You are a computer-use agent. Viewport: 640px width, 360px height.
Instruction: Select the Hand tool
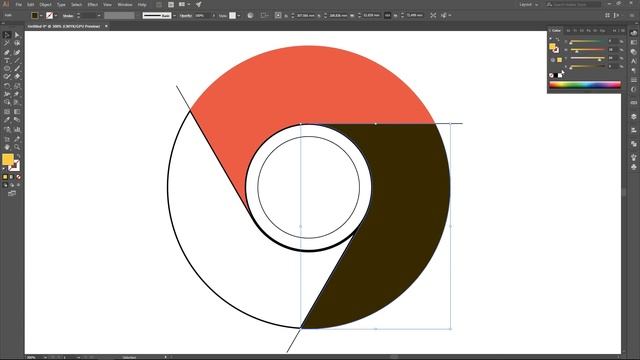coord(7,147)
